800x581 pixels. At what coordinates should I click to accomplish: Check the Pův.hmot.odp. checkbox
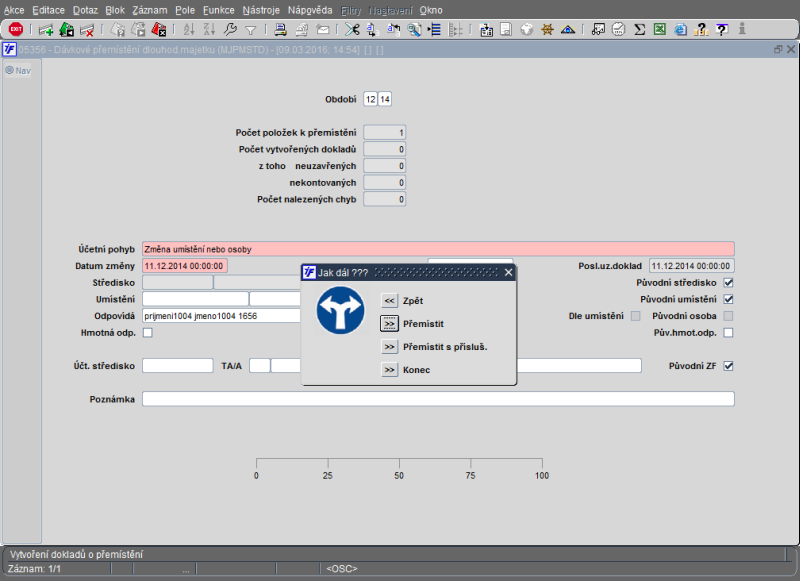point(729,333)
